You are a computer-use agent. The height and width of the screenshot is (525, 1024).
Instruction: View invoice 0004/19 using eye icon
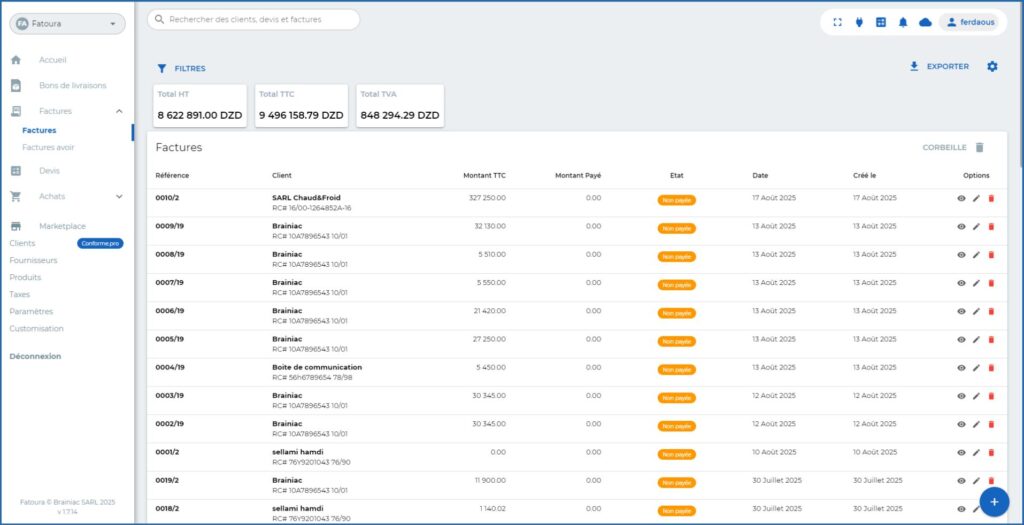coord(961,367)
